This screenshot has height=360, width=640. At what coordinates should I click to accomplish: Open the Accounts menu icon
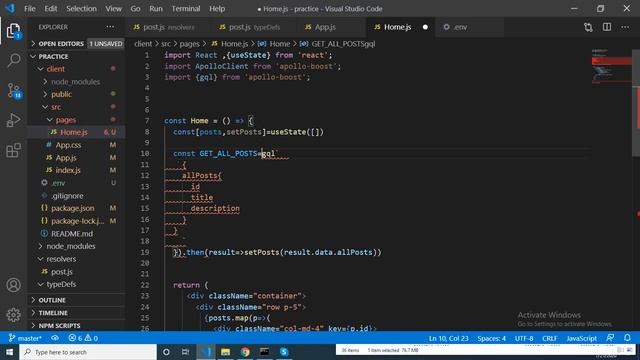[13, 285]
